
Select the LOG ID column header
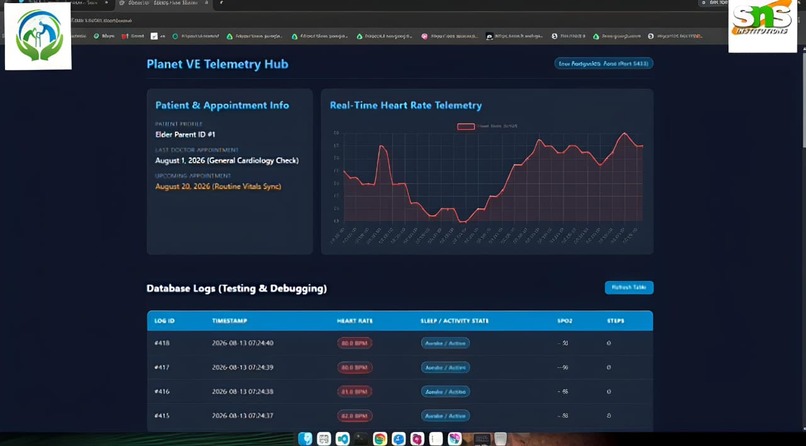click(x=164, y=321)
